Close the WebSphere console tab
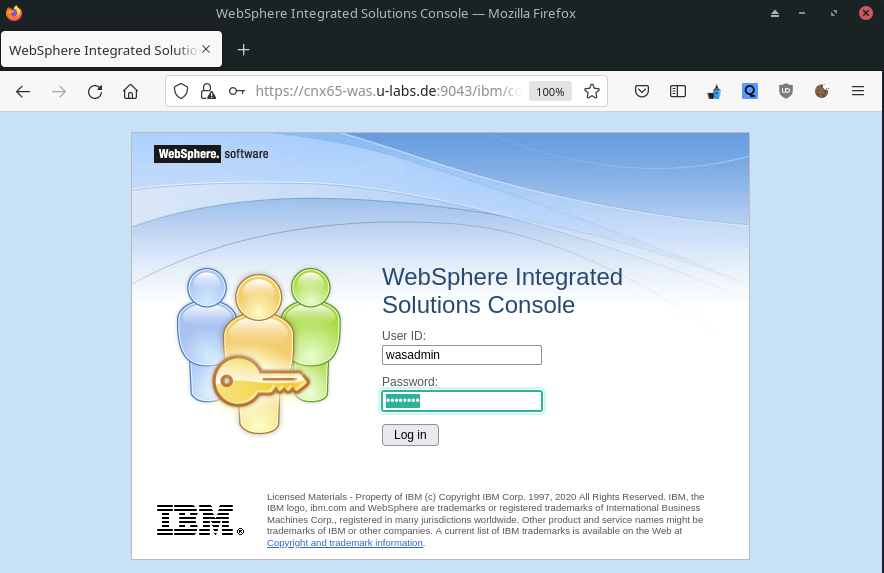Screen dimensions: 884x573 click(x=206, y=49)
